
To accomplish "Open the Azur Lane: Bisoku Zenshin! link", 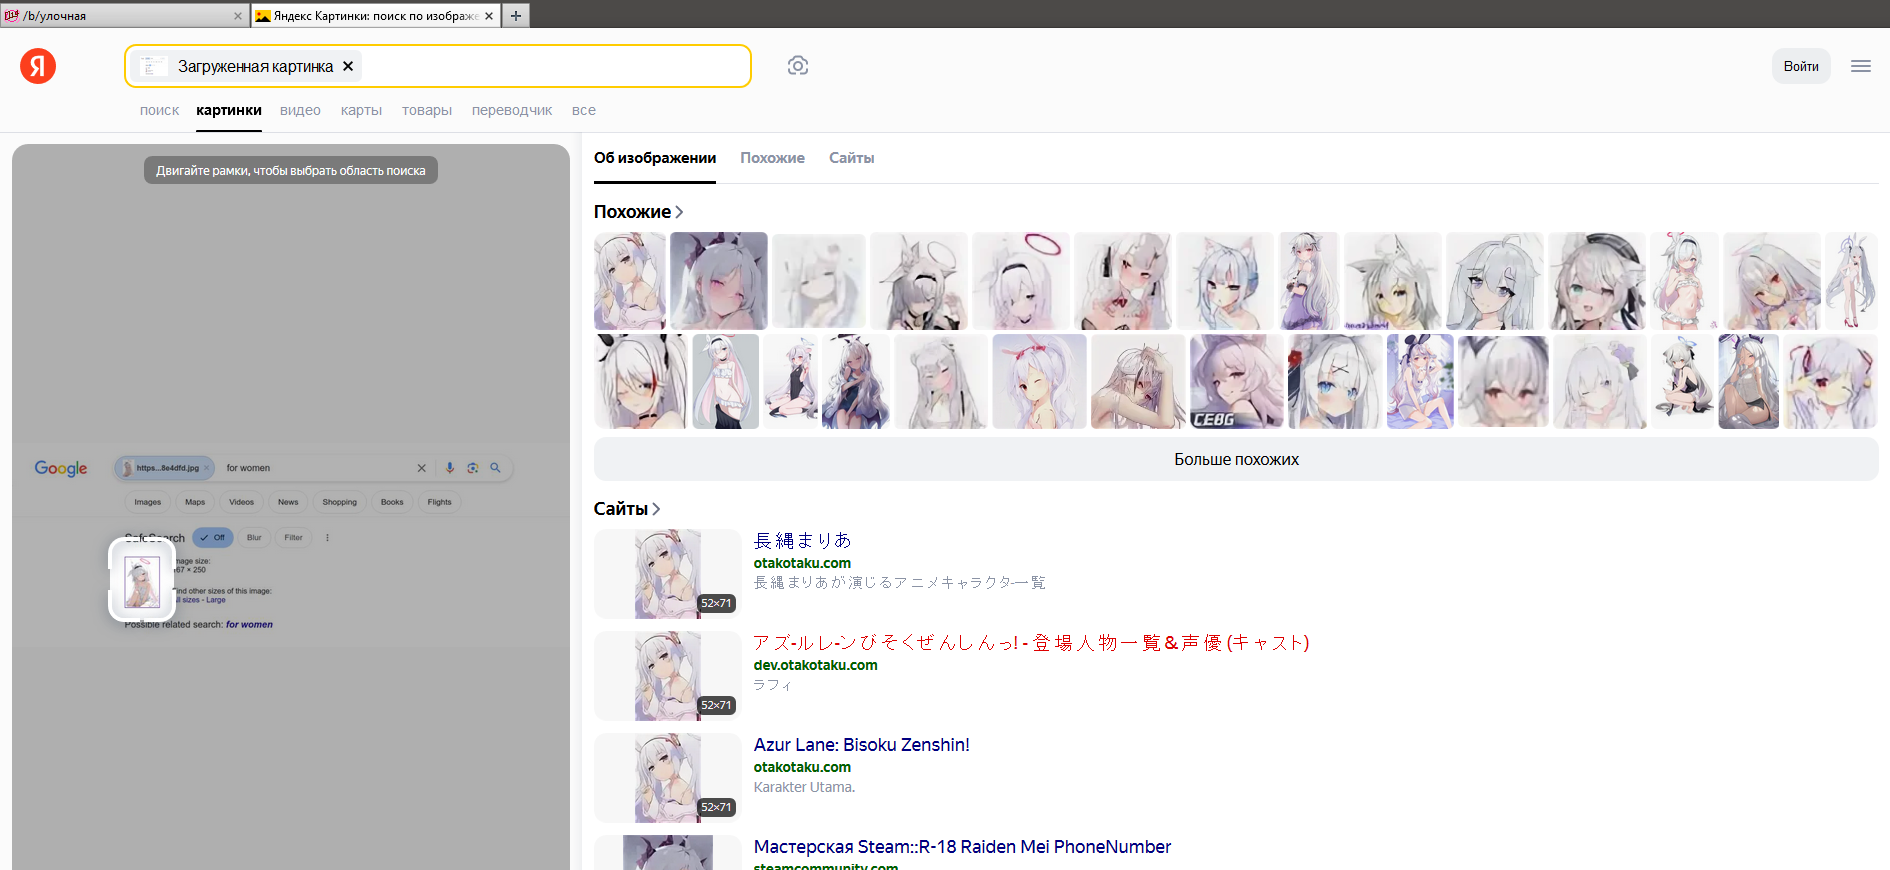I will (x=861, y=745).
